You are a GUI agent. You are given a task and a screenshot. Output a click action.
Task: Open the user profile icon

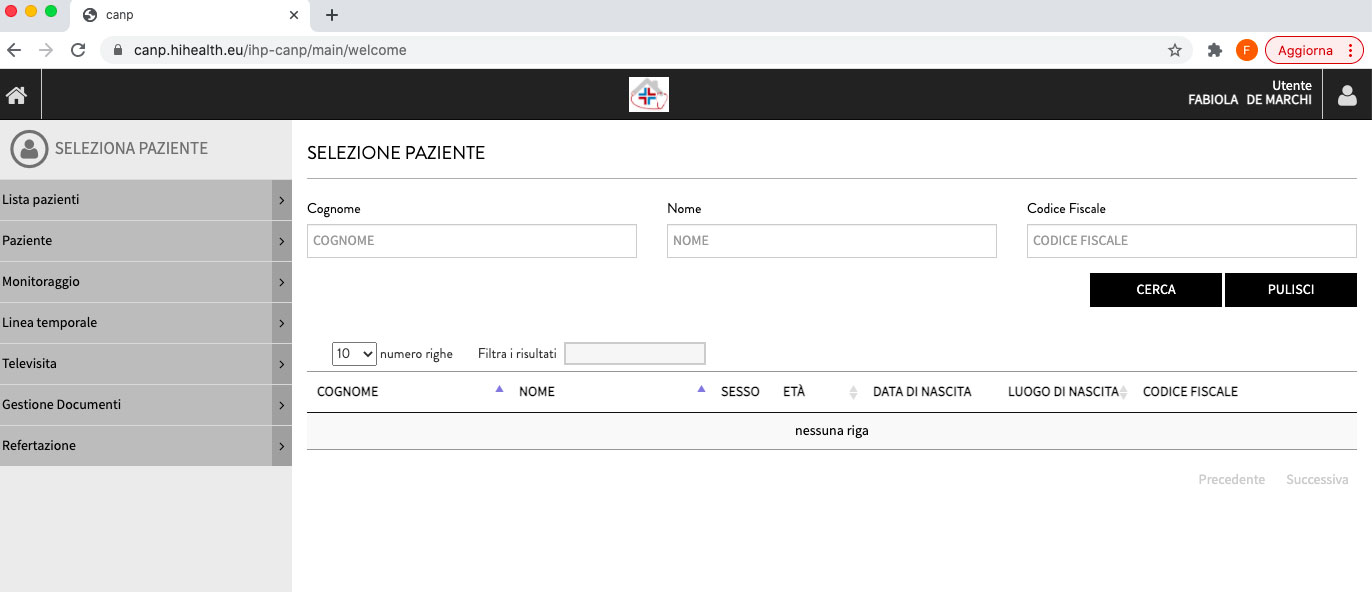[1347, 96]
